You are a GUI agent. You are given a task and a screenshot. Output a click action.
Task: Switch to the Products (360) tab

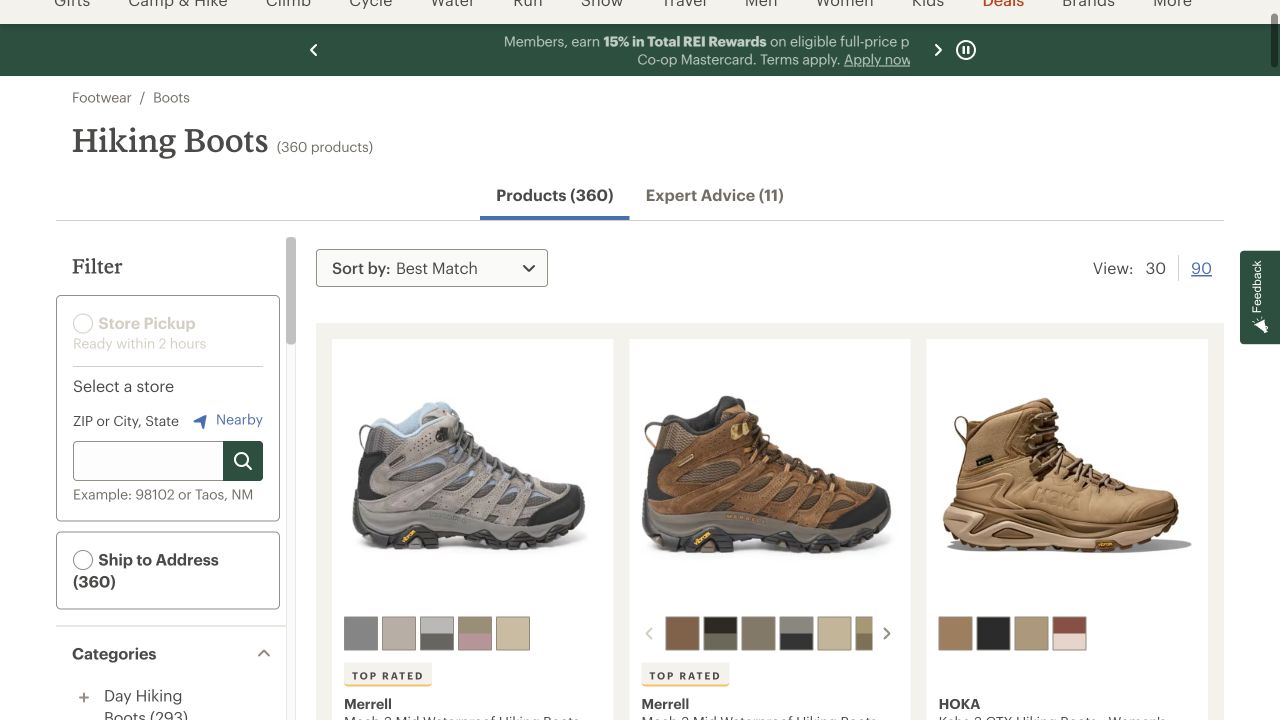coord(555,196)
